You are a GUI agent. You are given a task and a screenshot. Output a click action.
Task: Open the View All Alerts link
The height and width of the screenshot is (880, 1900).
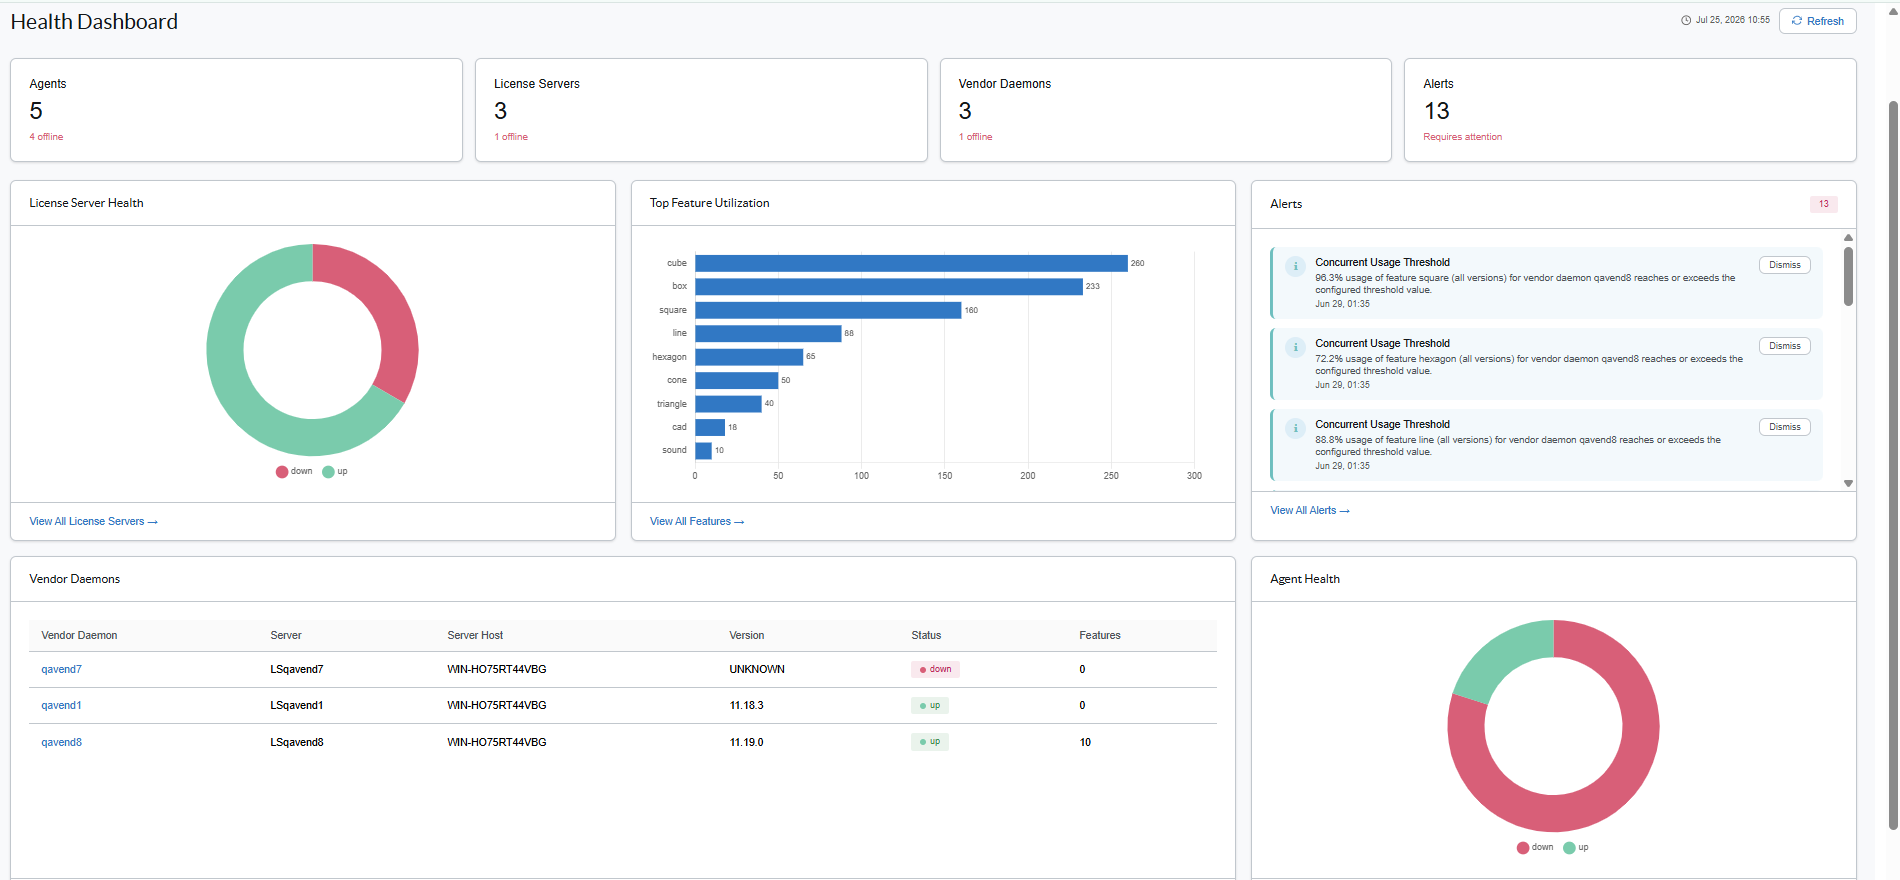point(1310,511)
